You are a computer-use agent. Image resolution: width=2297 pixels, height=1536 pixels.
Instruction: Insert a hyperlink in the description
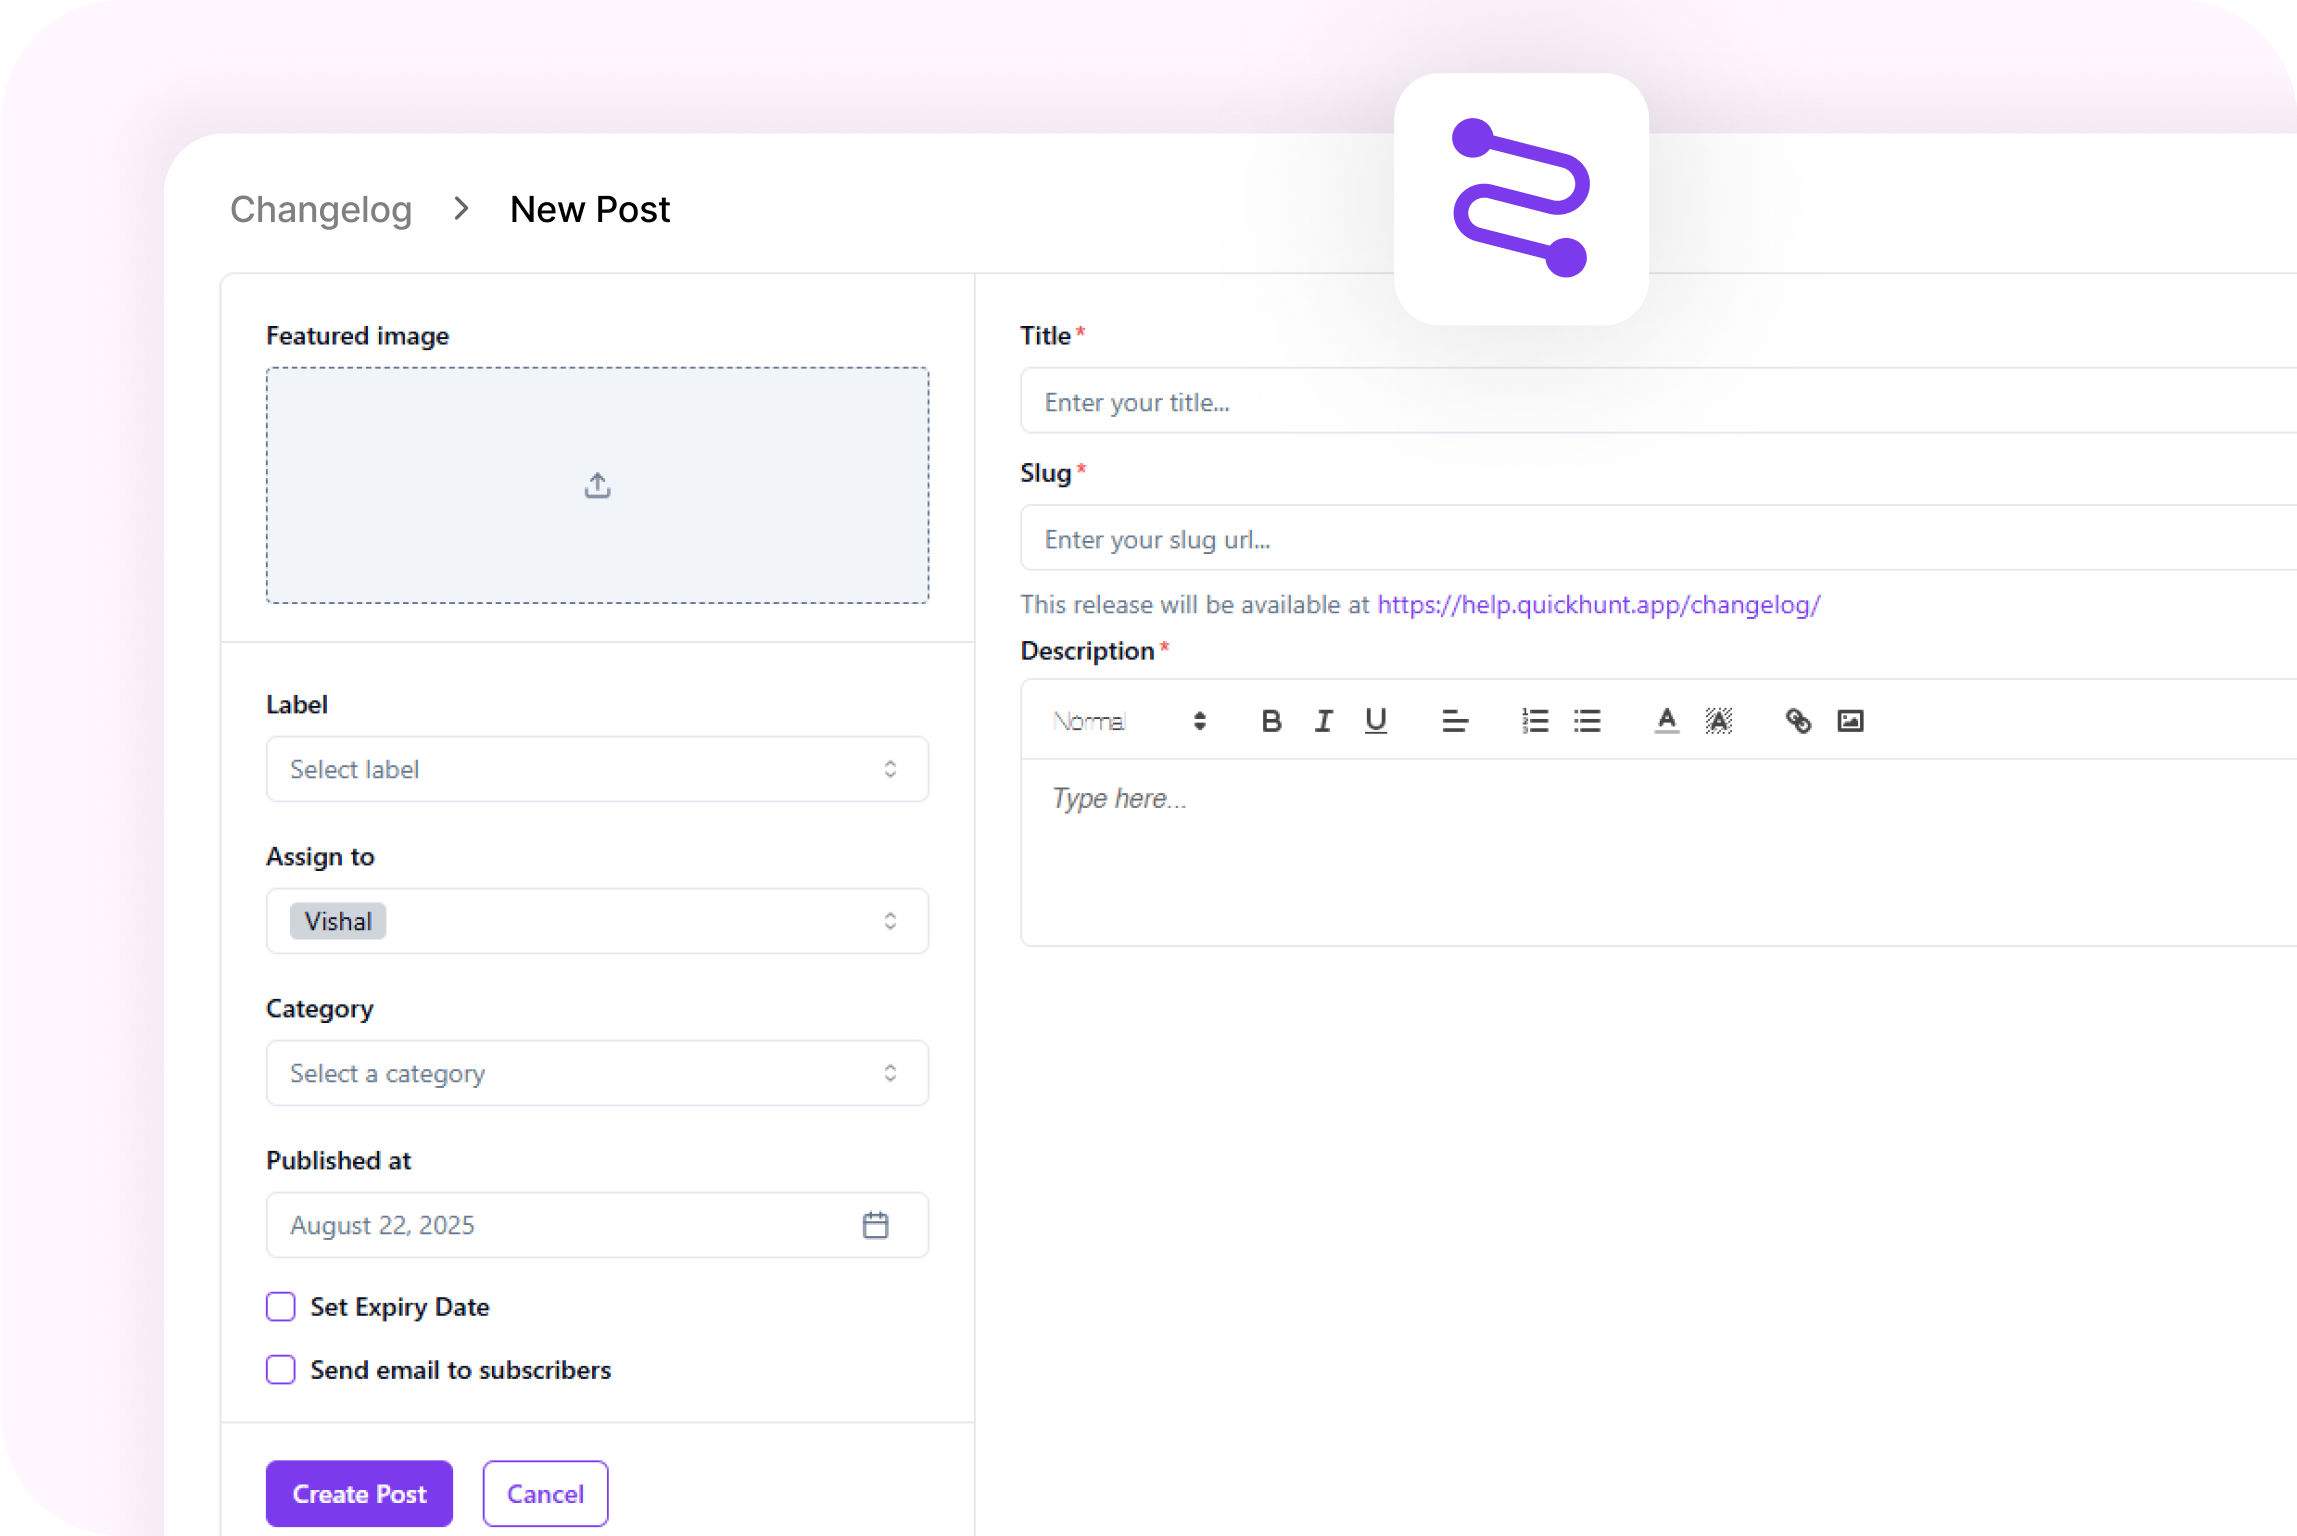pos(1798,721)
